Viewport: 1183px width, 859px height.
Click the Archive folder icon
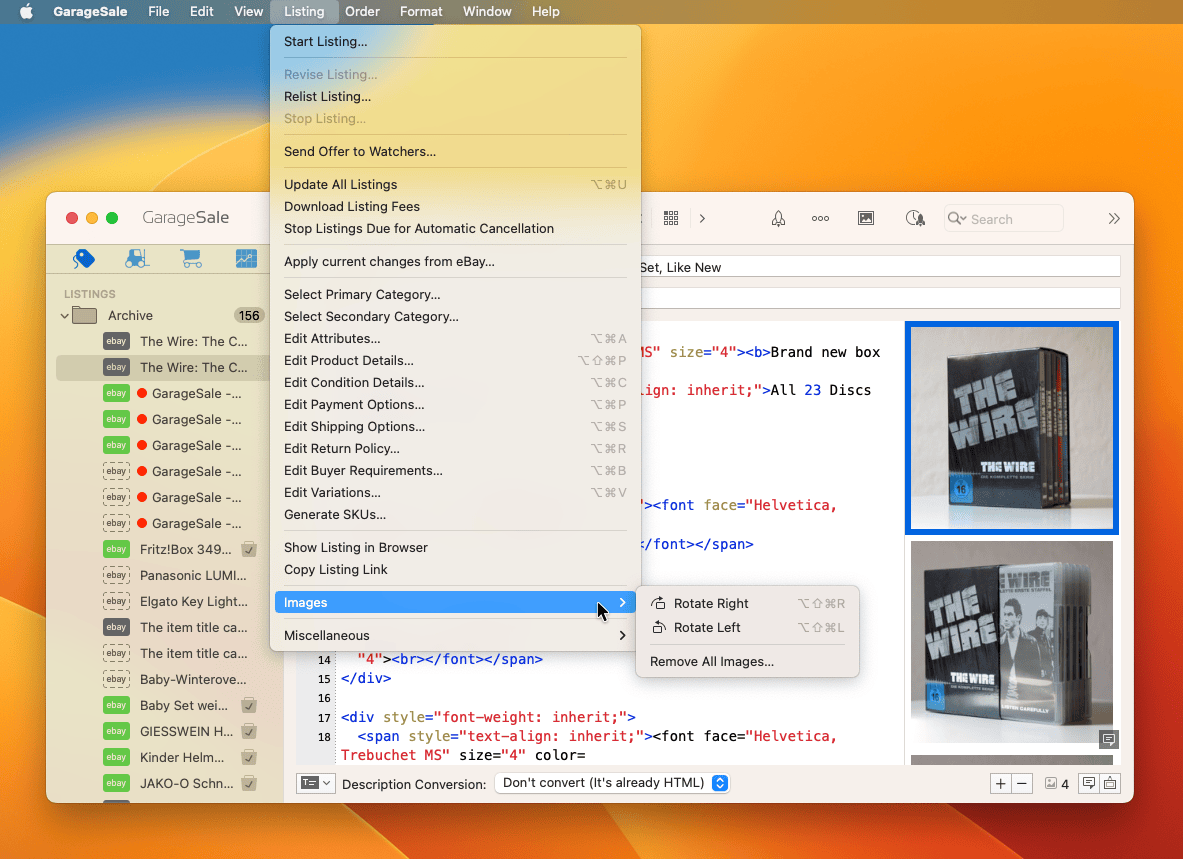click(84, 315)
